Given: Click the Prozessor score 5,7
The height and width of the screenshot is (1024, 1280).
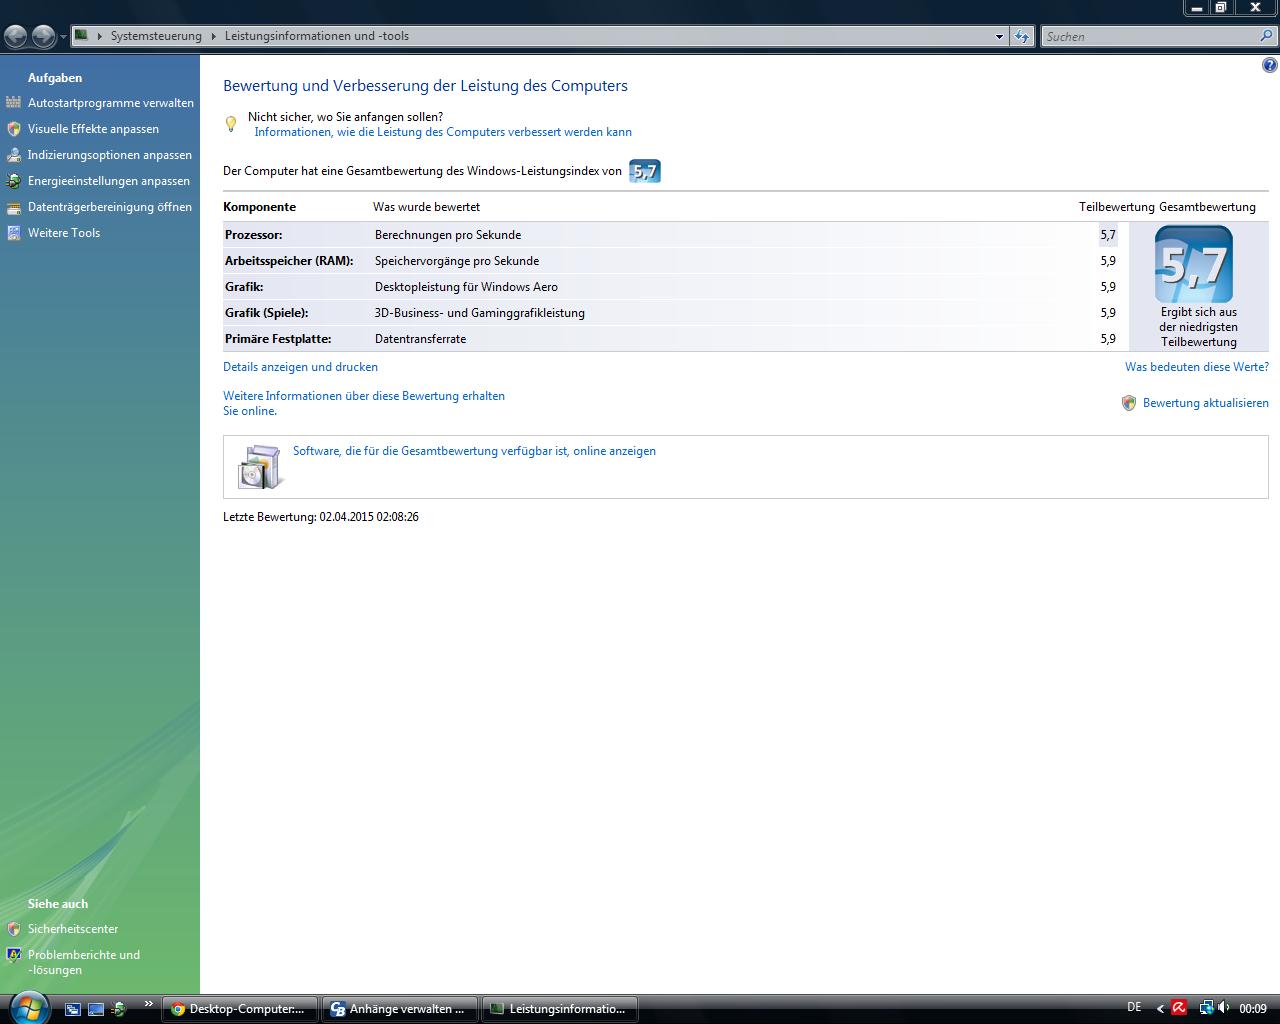Looking at the screenshot, I should click(x=1108, y=235).
